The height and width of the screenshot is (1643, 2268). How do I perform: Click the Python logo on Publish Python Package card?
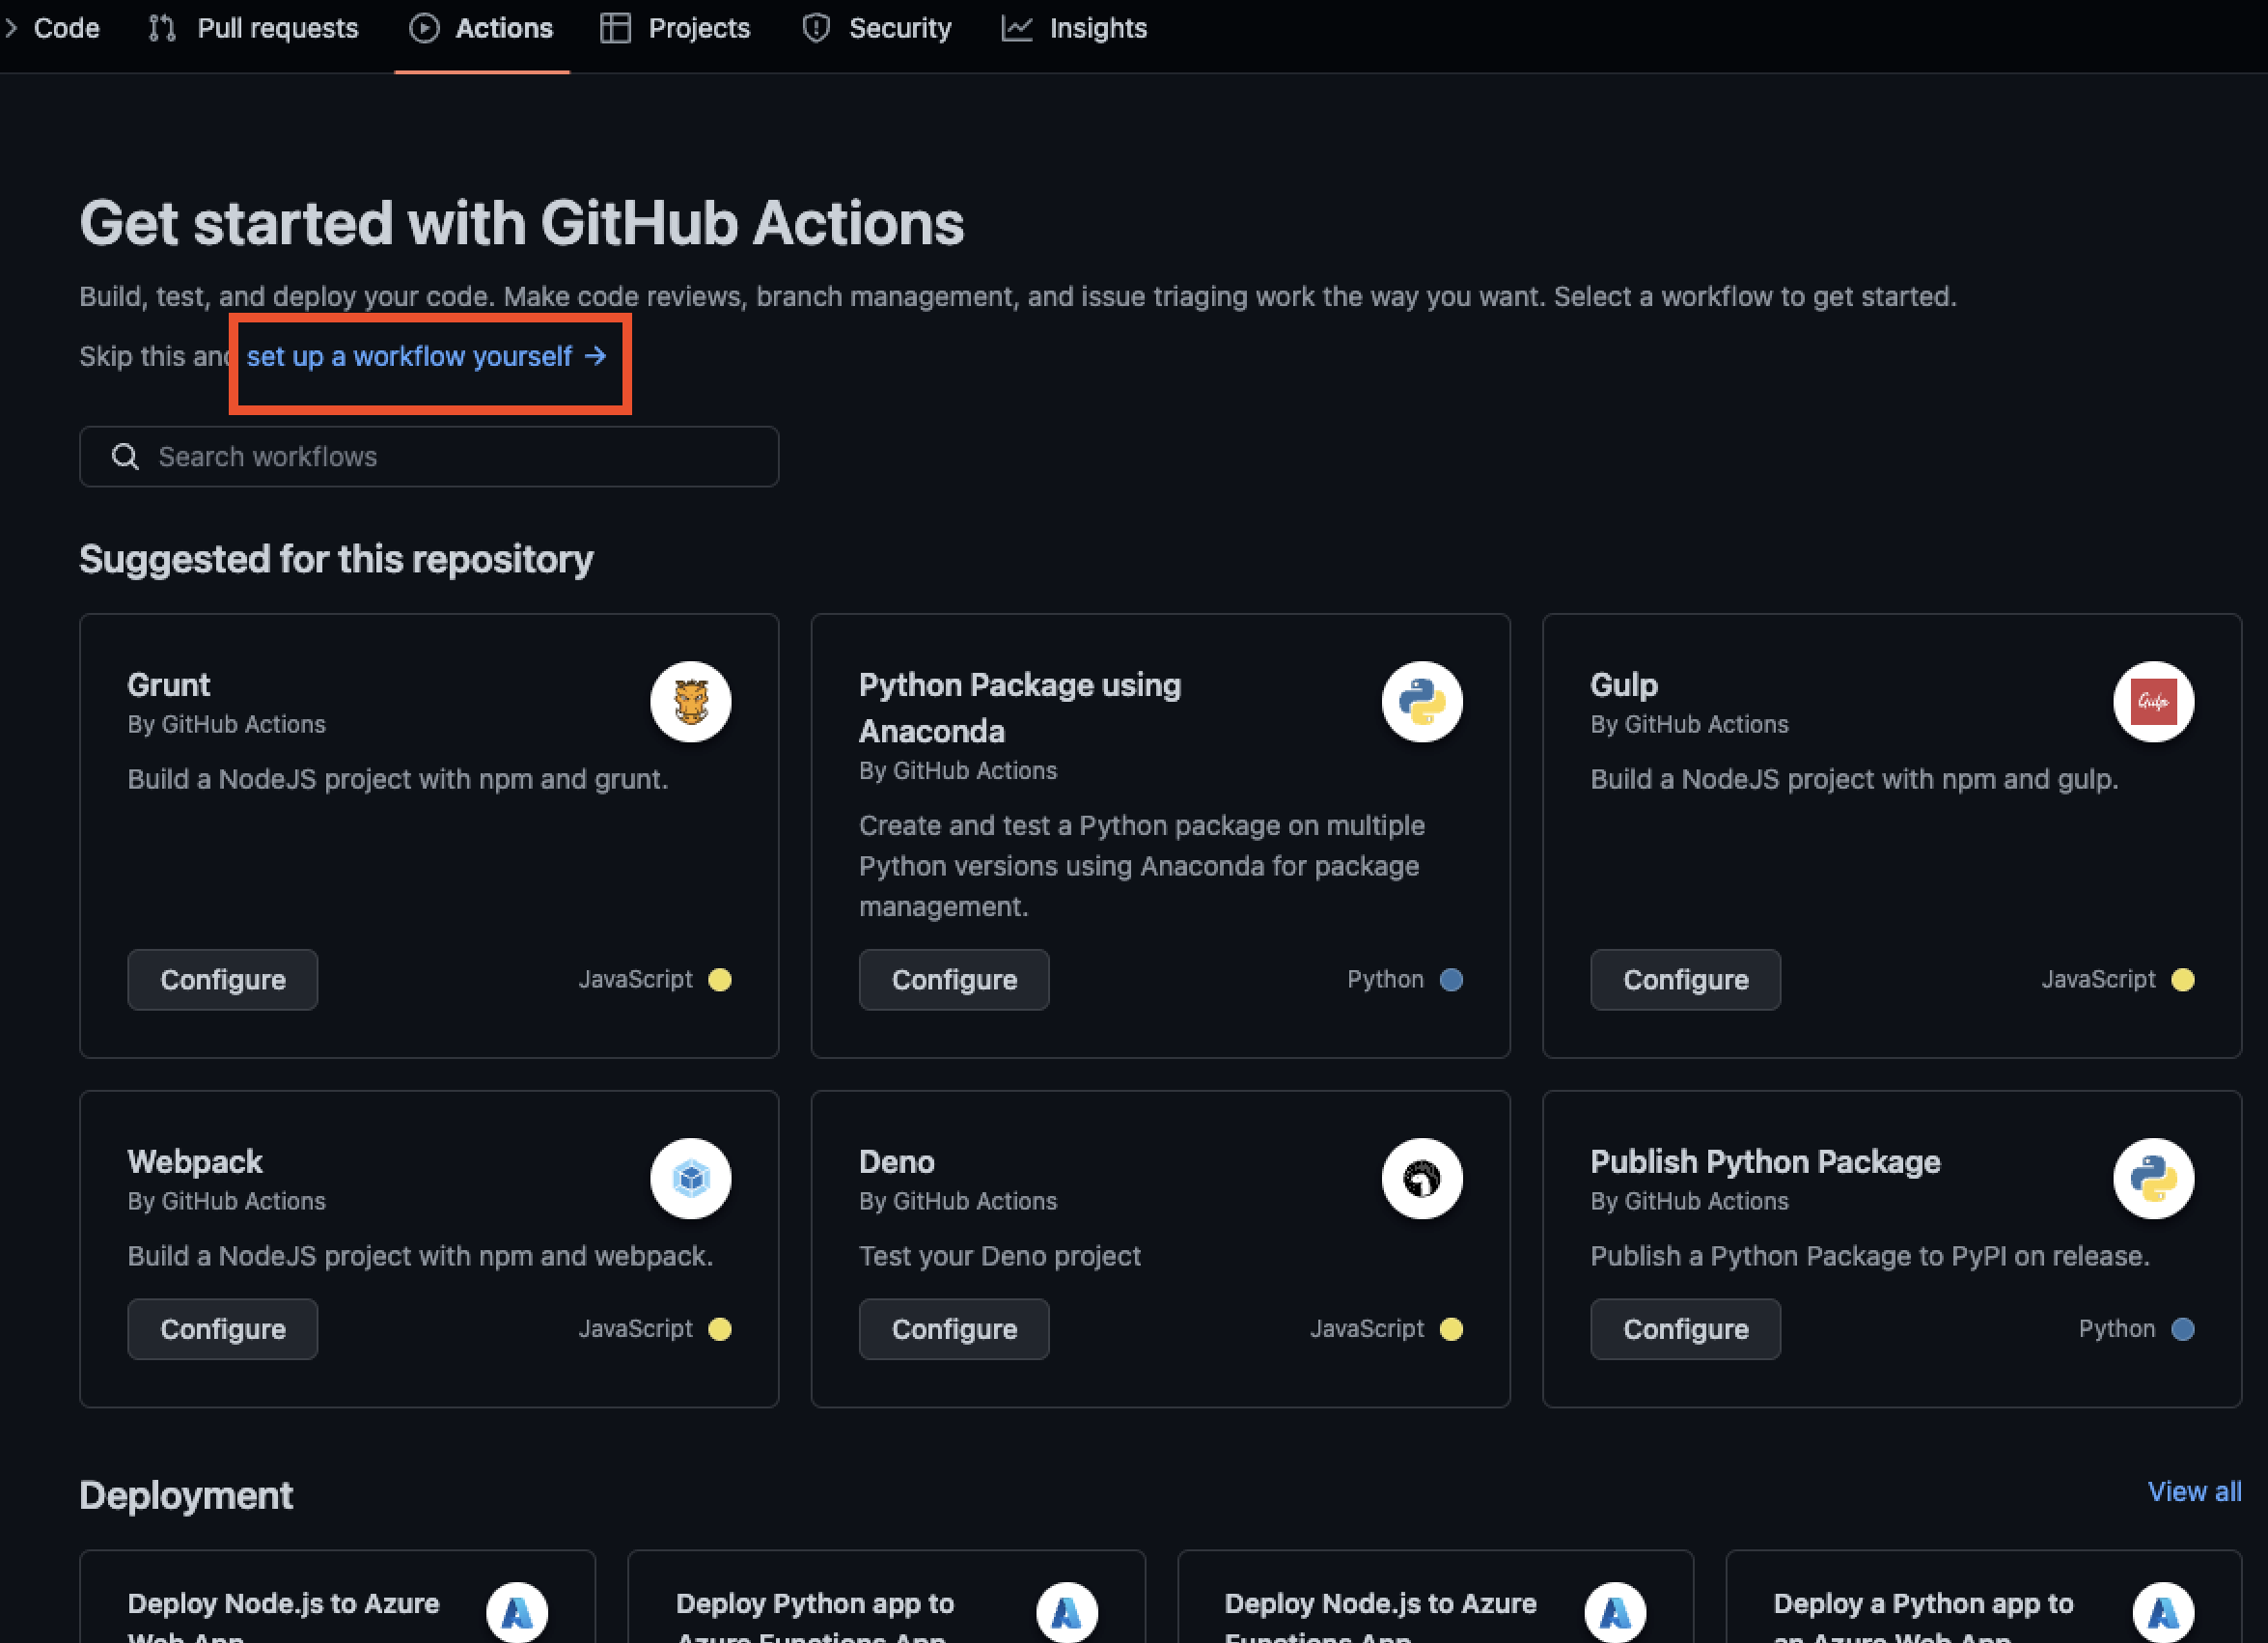point(2153,1179)
